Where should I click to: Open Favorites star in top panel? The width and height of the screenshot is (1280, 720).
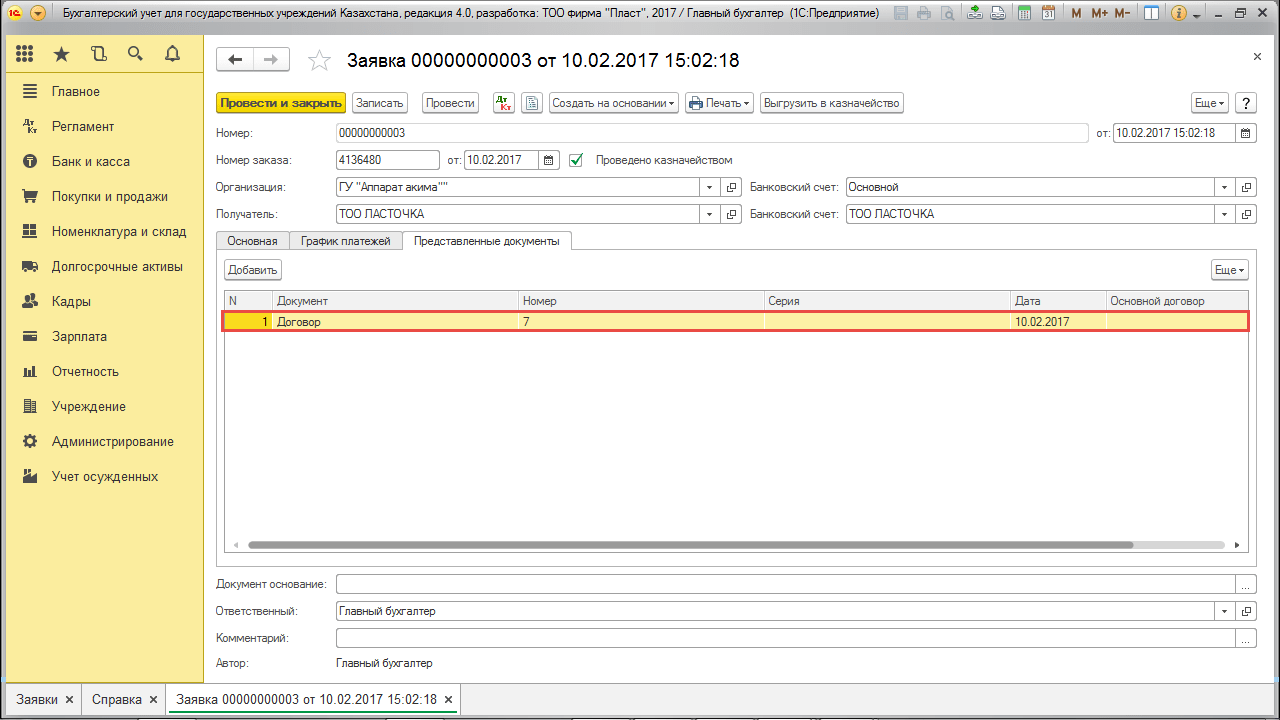(x=61, y=54)
